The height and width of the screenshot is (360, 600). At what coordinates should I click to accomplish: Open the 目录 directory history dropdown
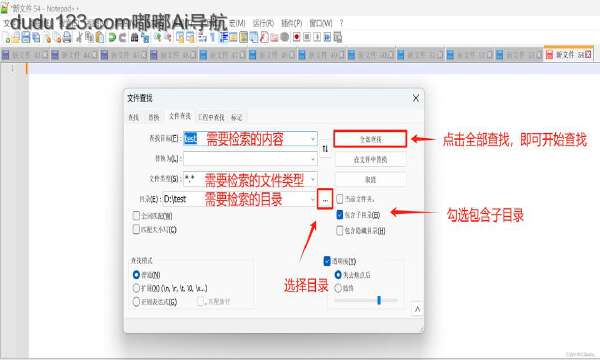(312, 199)
